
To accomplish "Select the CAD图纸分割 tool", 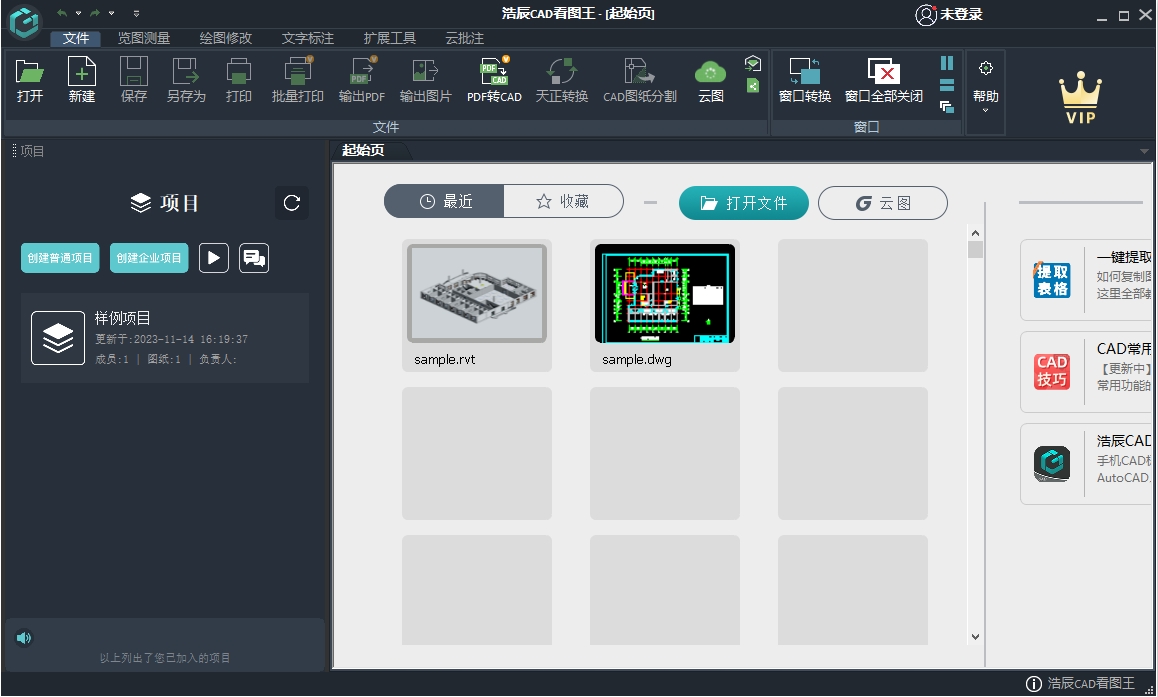I will (639, 80).
